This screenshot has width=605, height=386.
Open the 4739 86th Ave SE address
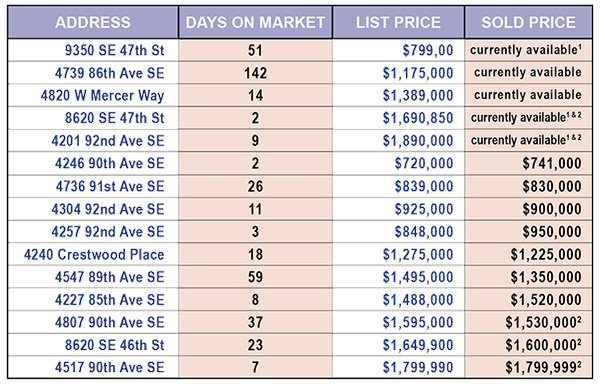109,73
